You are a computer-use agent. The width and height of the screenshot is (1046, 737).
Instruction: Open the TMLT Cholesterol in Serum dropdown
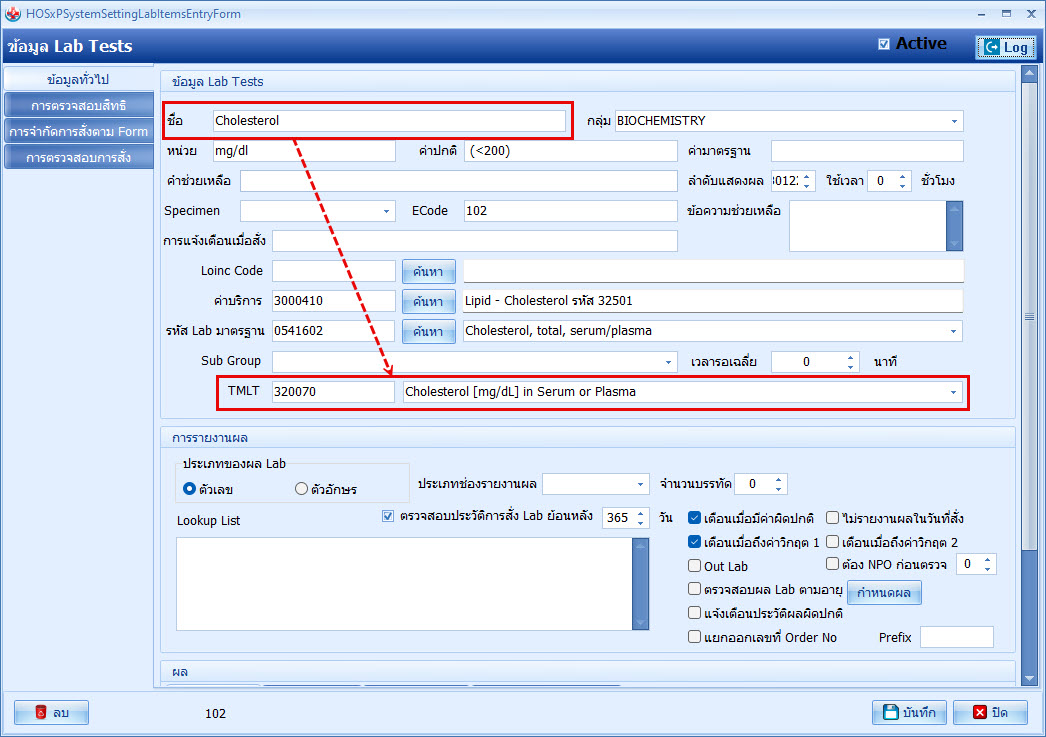pos(953,392)
